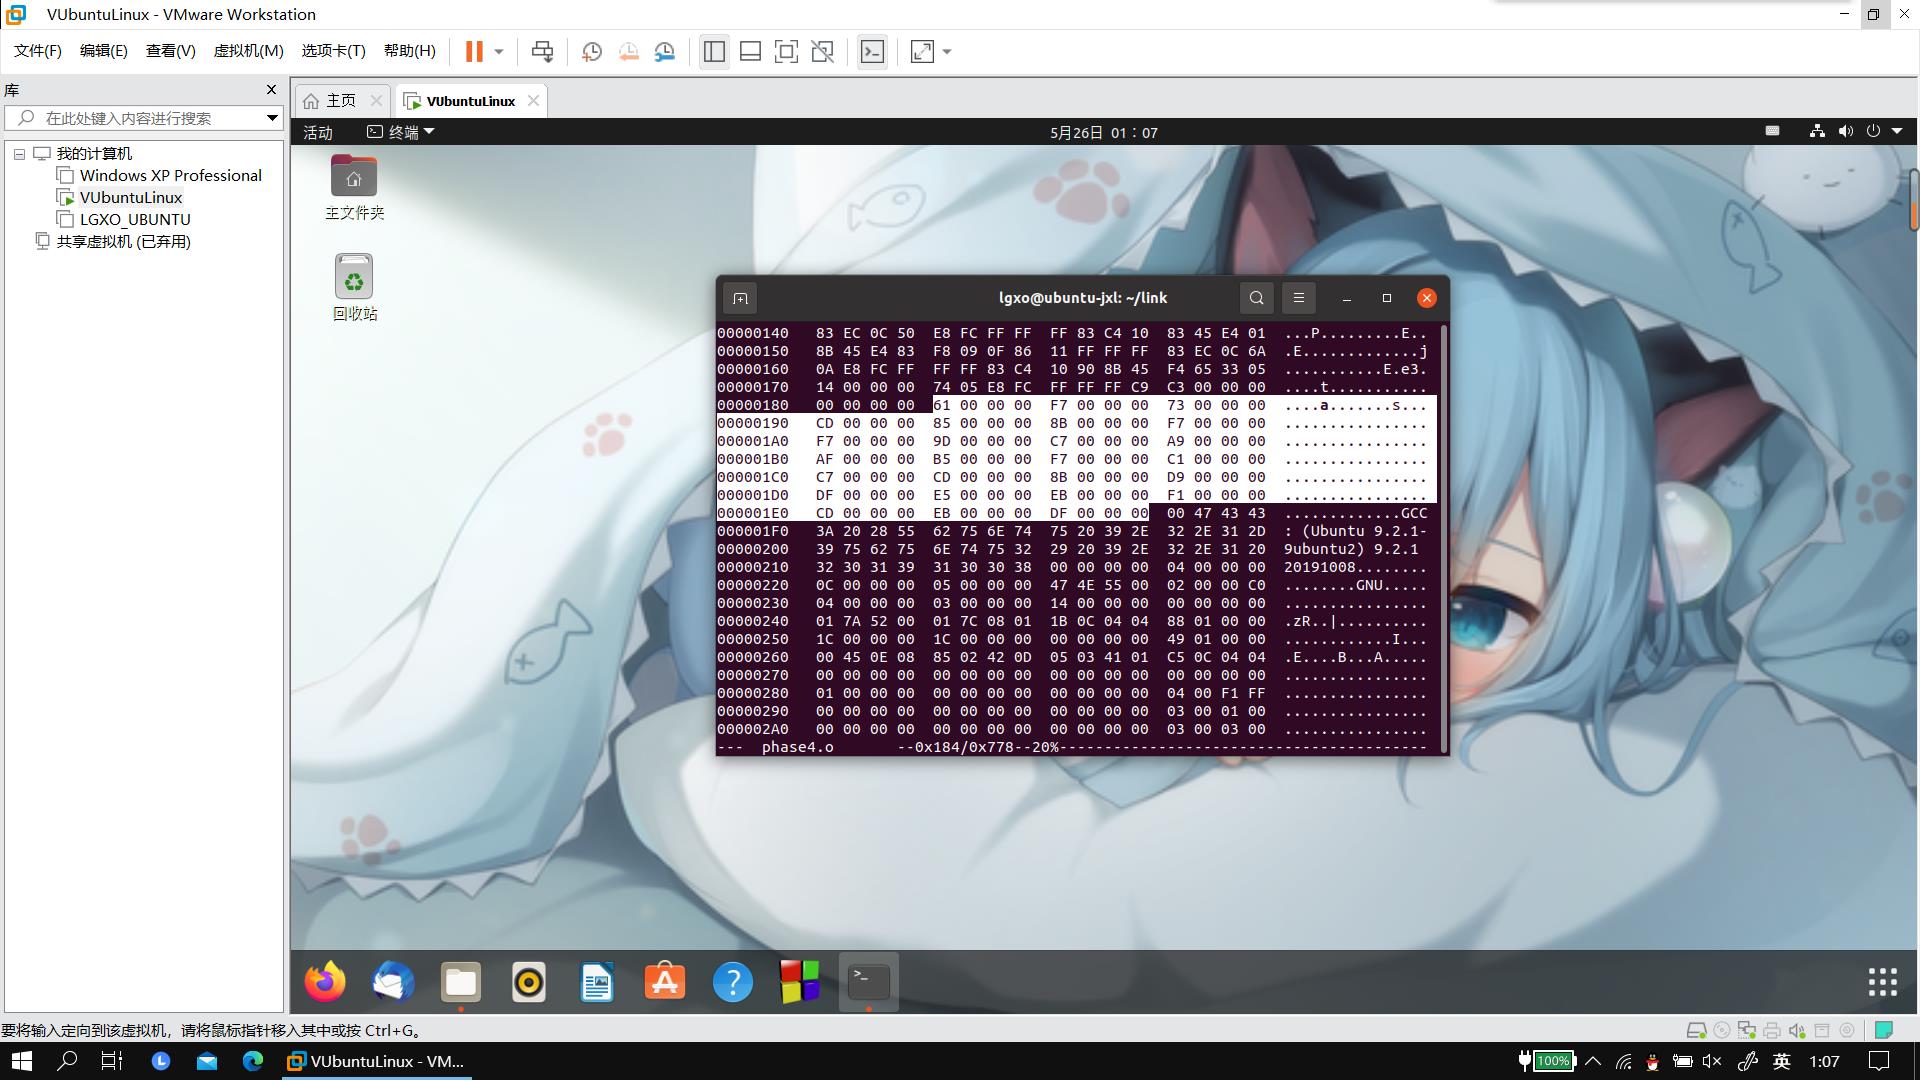The image size is (1920, 1080).
Task: Click the hard disk device status icon
Action: (x=1696, y=1030)
